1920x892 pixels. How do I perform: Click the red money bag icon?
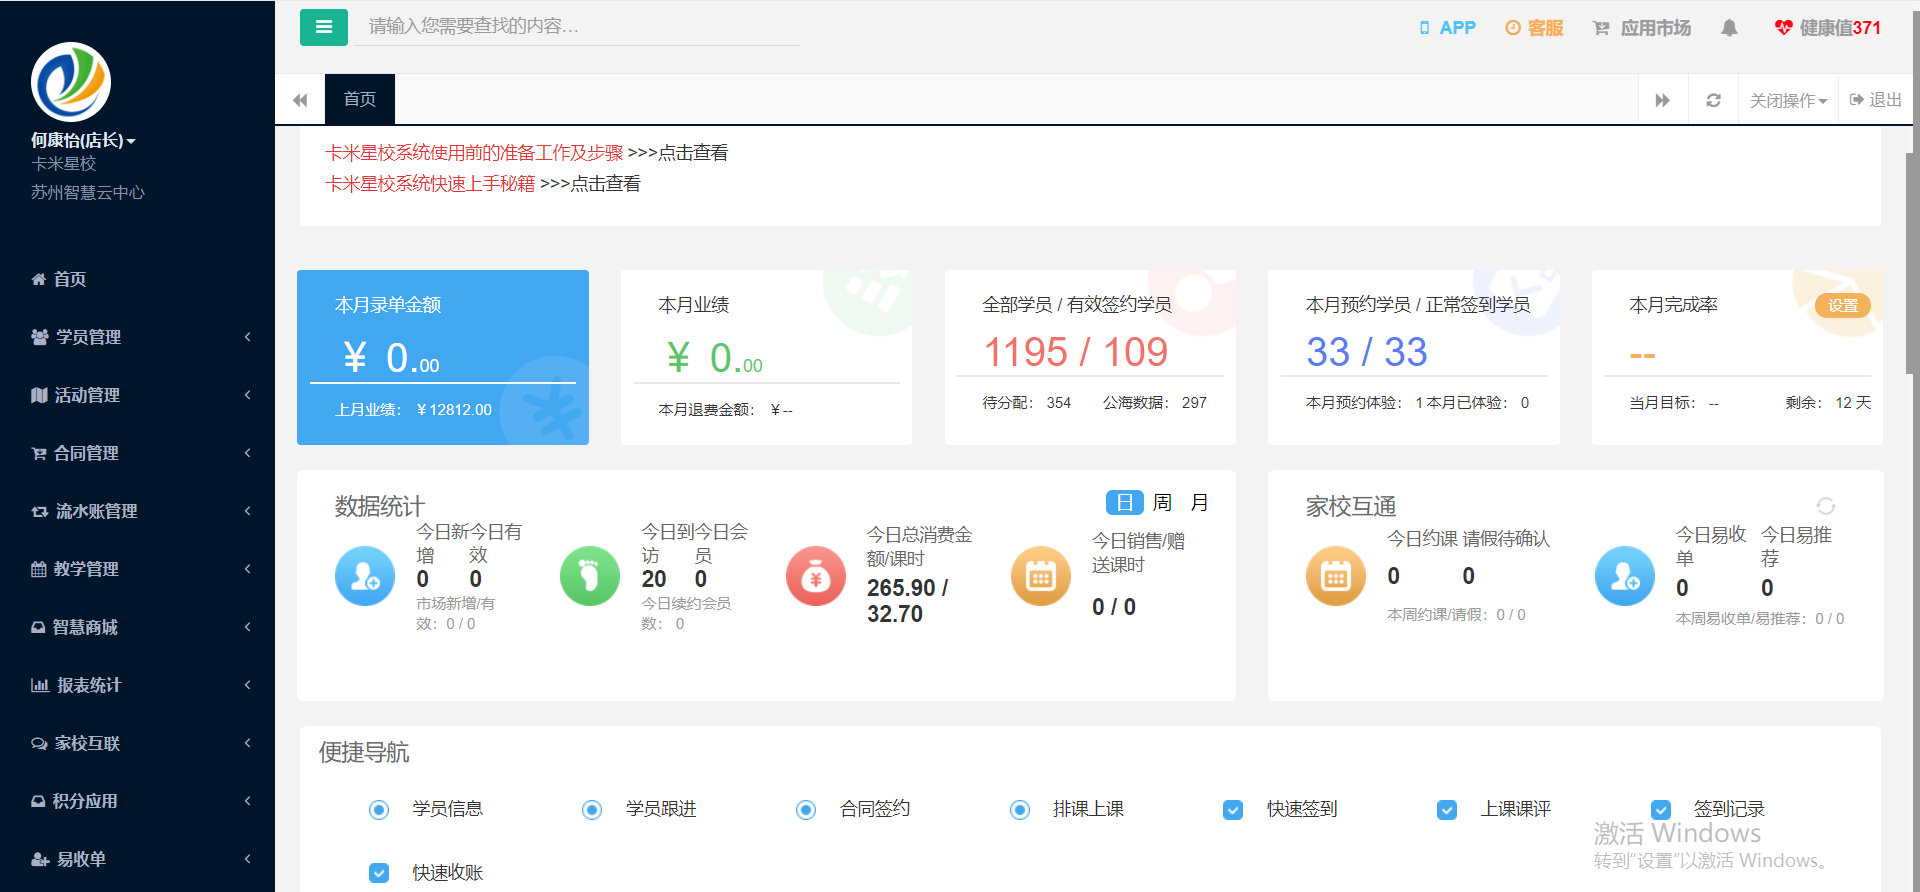(x=816, y=576)
